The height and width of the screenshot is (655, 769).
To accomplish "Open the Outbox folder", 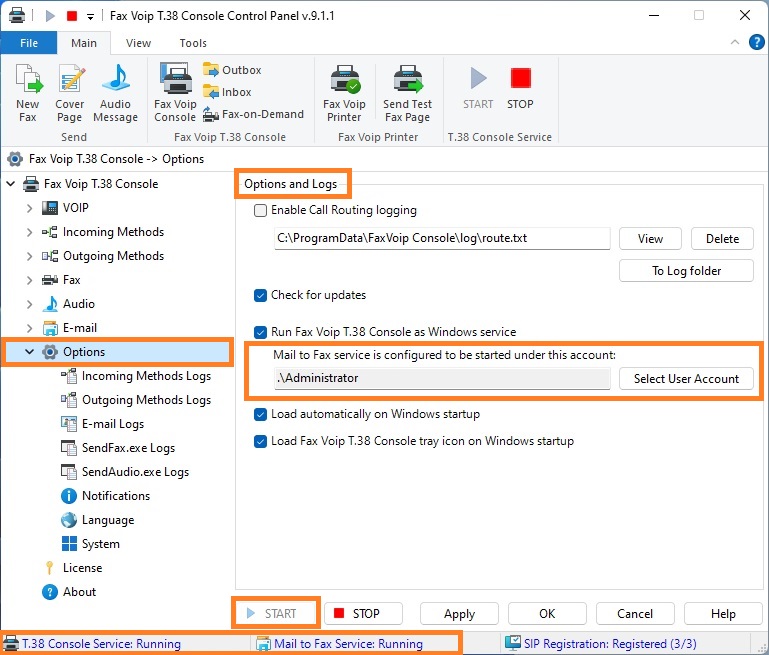I will pos(232,70).
